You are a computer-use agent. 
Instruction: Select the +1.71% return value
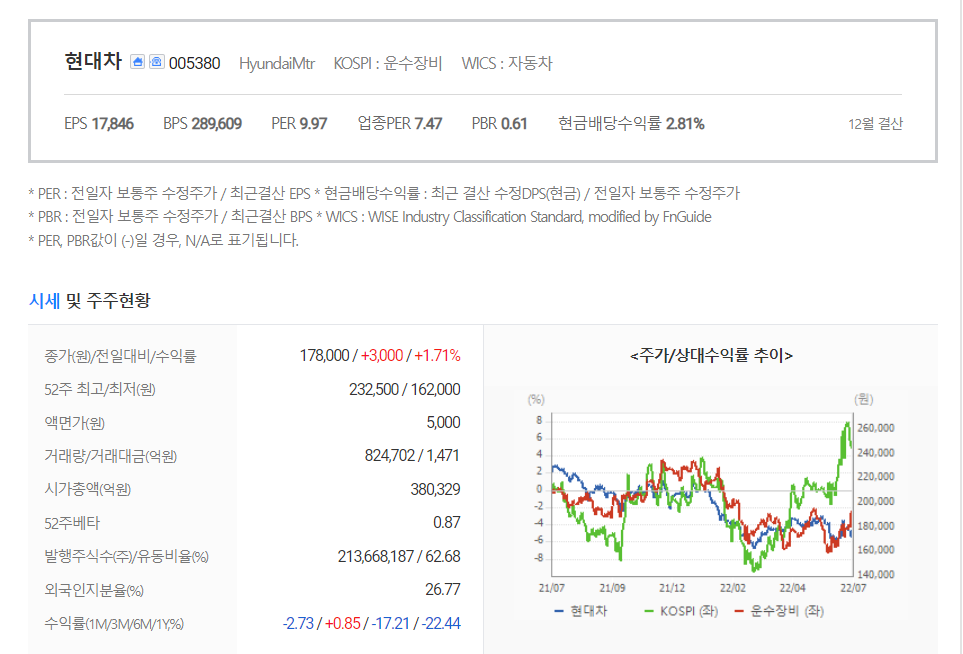437,356
